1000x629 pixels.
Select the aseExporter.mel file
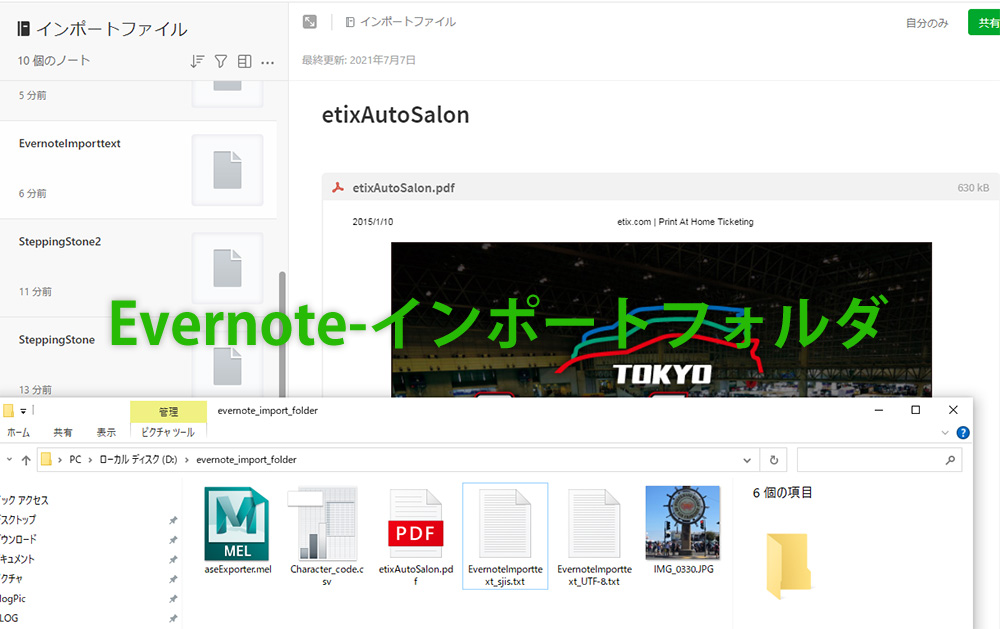pos(237,536)
